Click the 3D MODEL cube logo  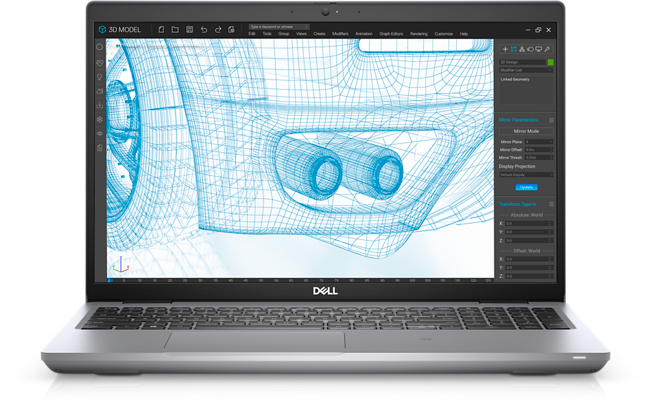click(x=102, y=29)
